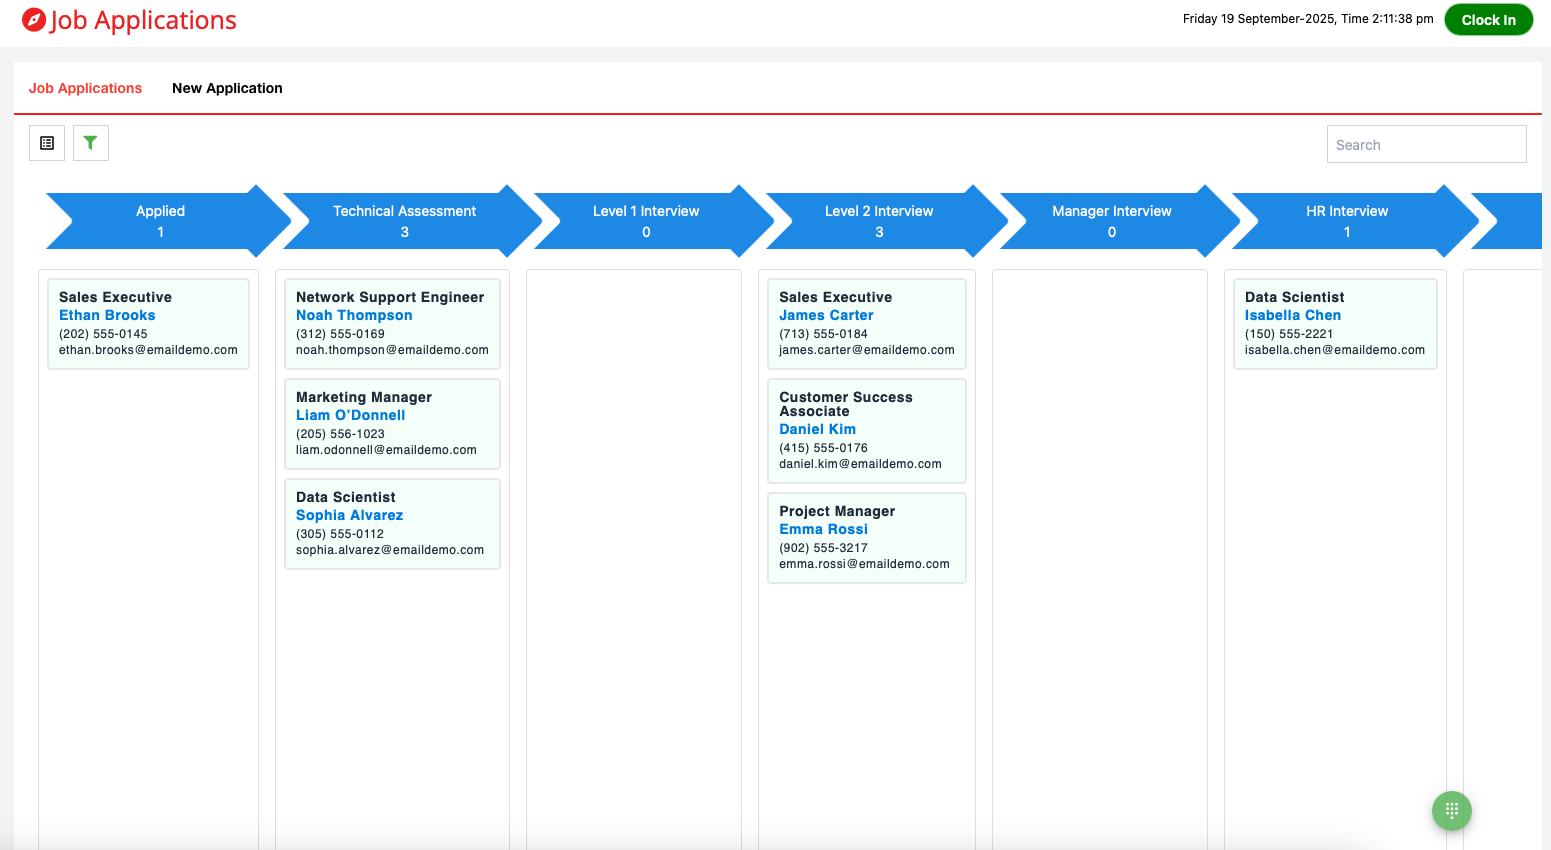Select the Level 2 Interview stage
The image size is (1551, 850).
click(x=879, y=221)
